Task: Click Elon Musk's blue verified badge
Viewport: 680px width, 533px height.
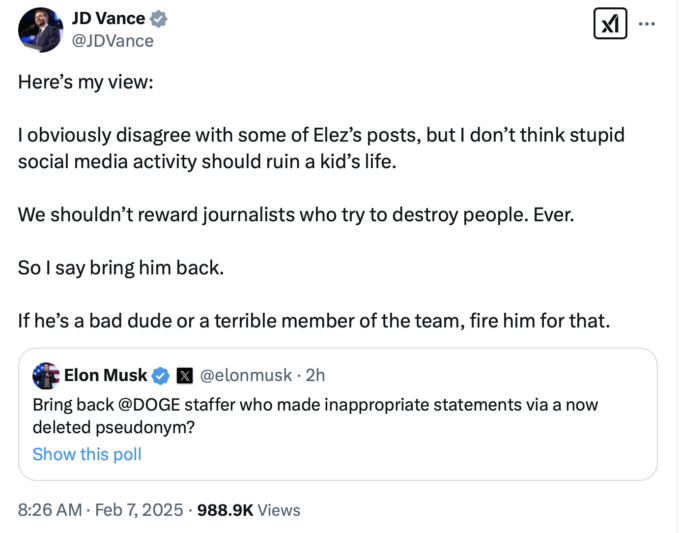Action: click(x=160, y=376)
